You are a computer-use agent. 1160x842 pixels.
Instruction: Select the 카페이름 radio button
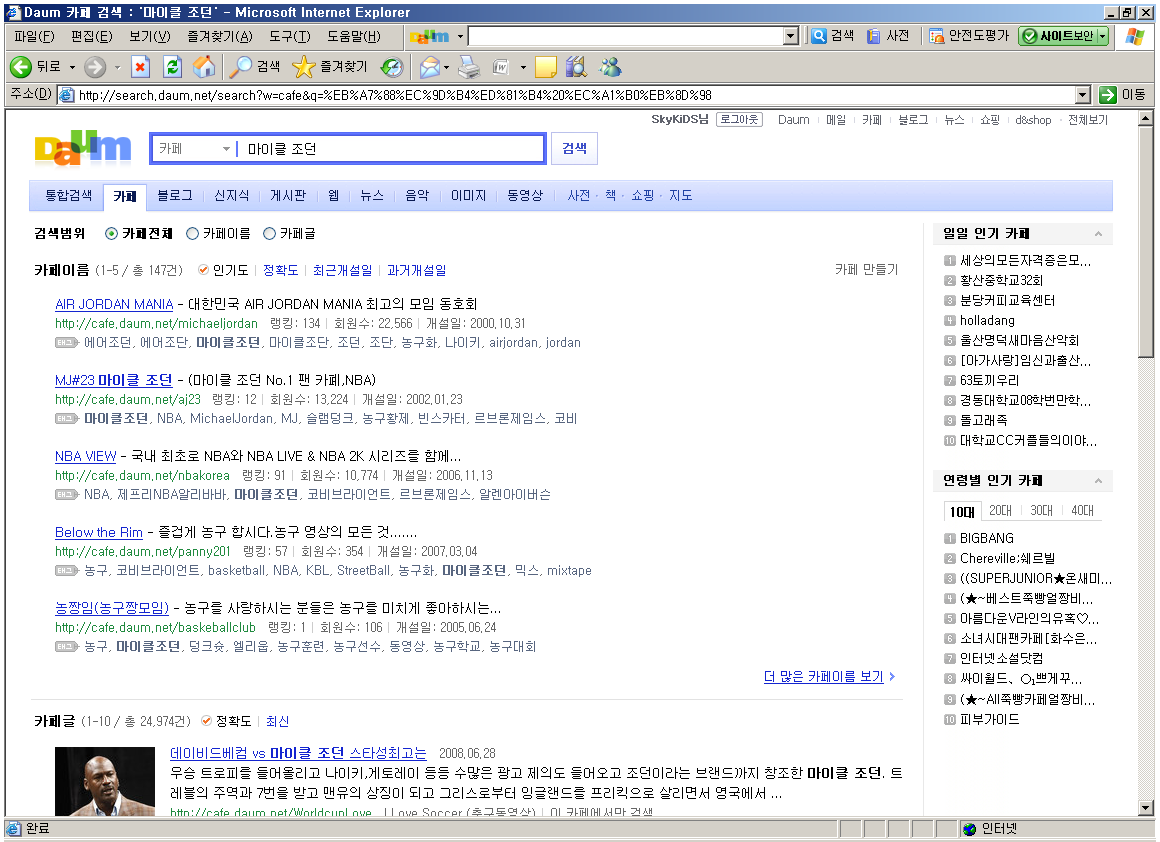coord(192,234)
